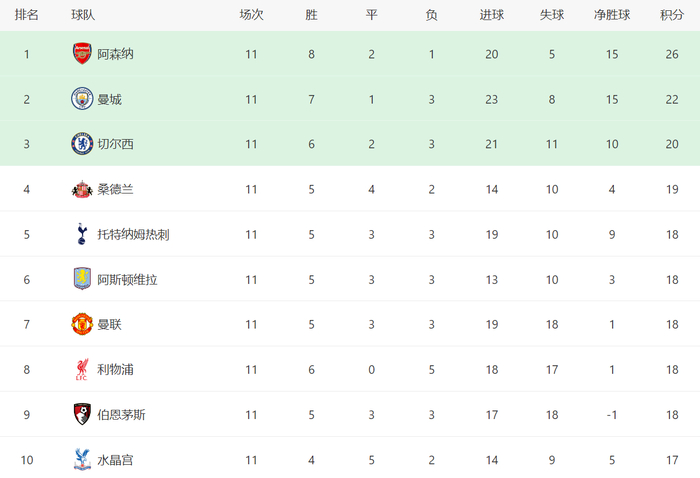
Task: Click the Chelsea club badge icon
Action: click(82, 144)
